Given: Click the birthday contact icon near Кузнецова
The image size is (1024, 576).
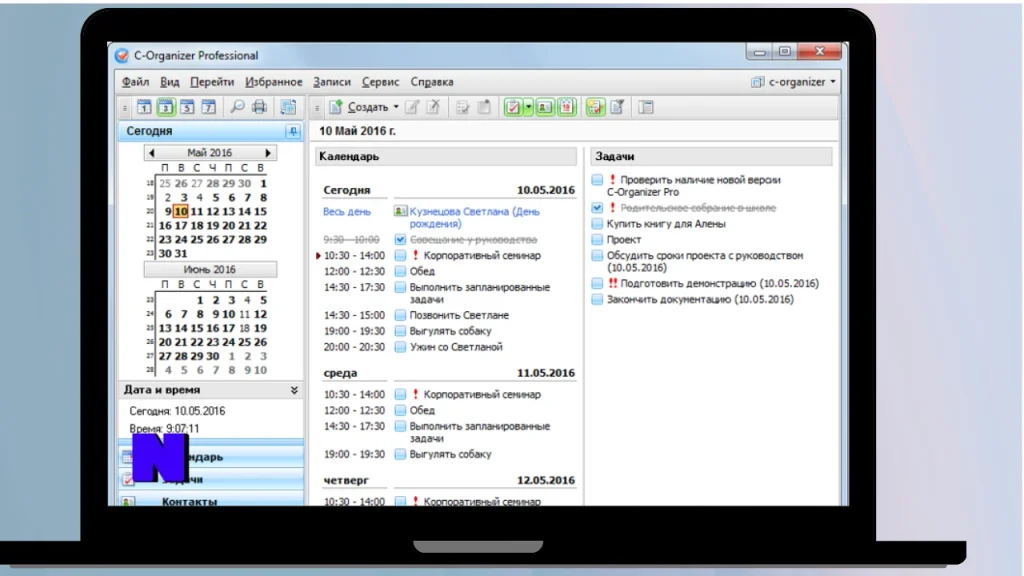Looking at the screenshot, I should 400,211.
